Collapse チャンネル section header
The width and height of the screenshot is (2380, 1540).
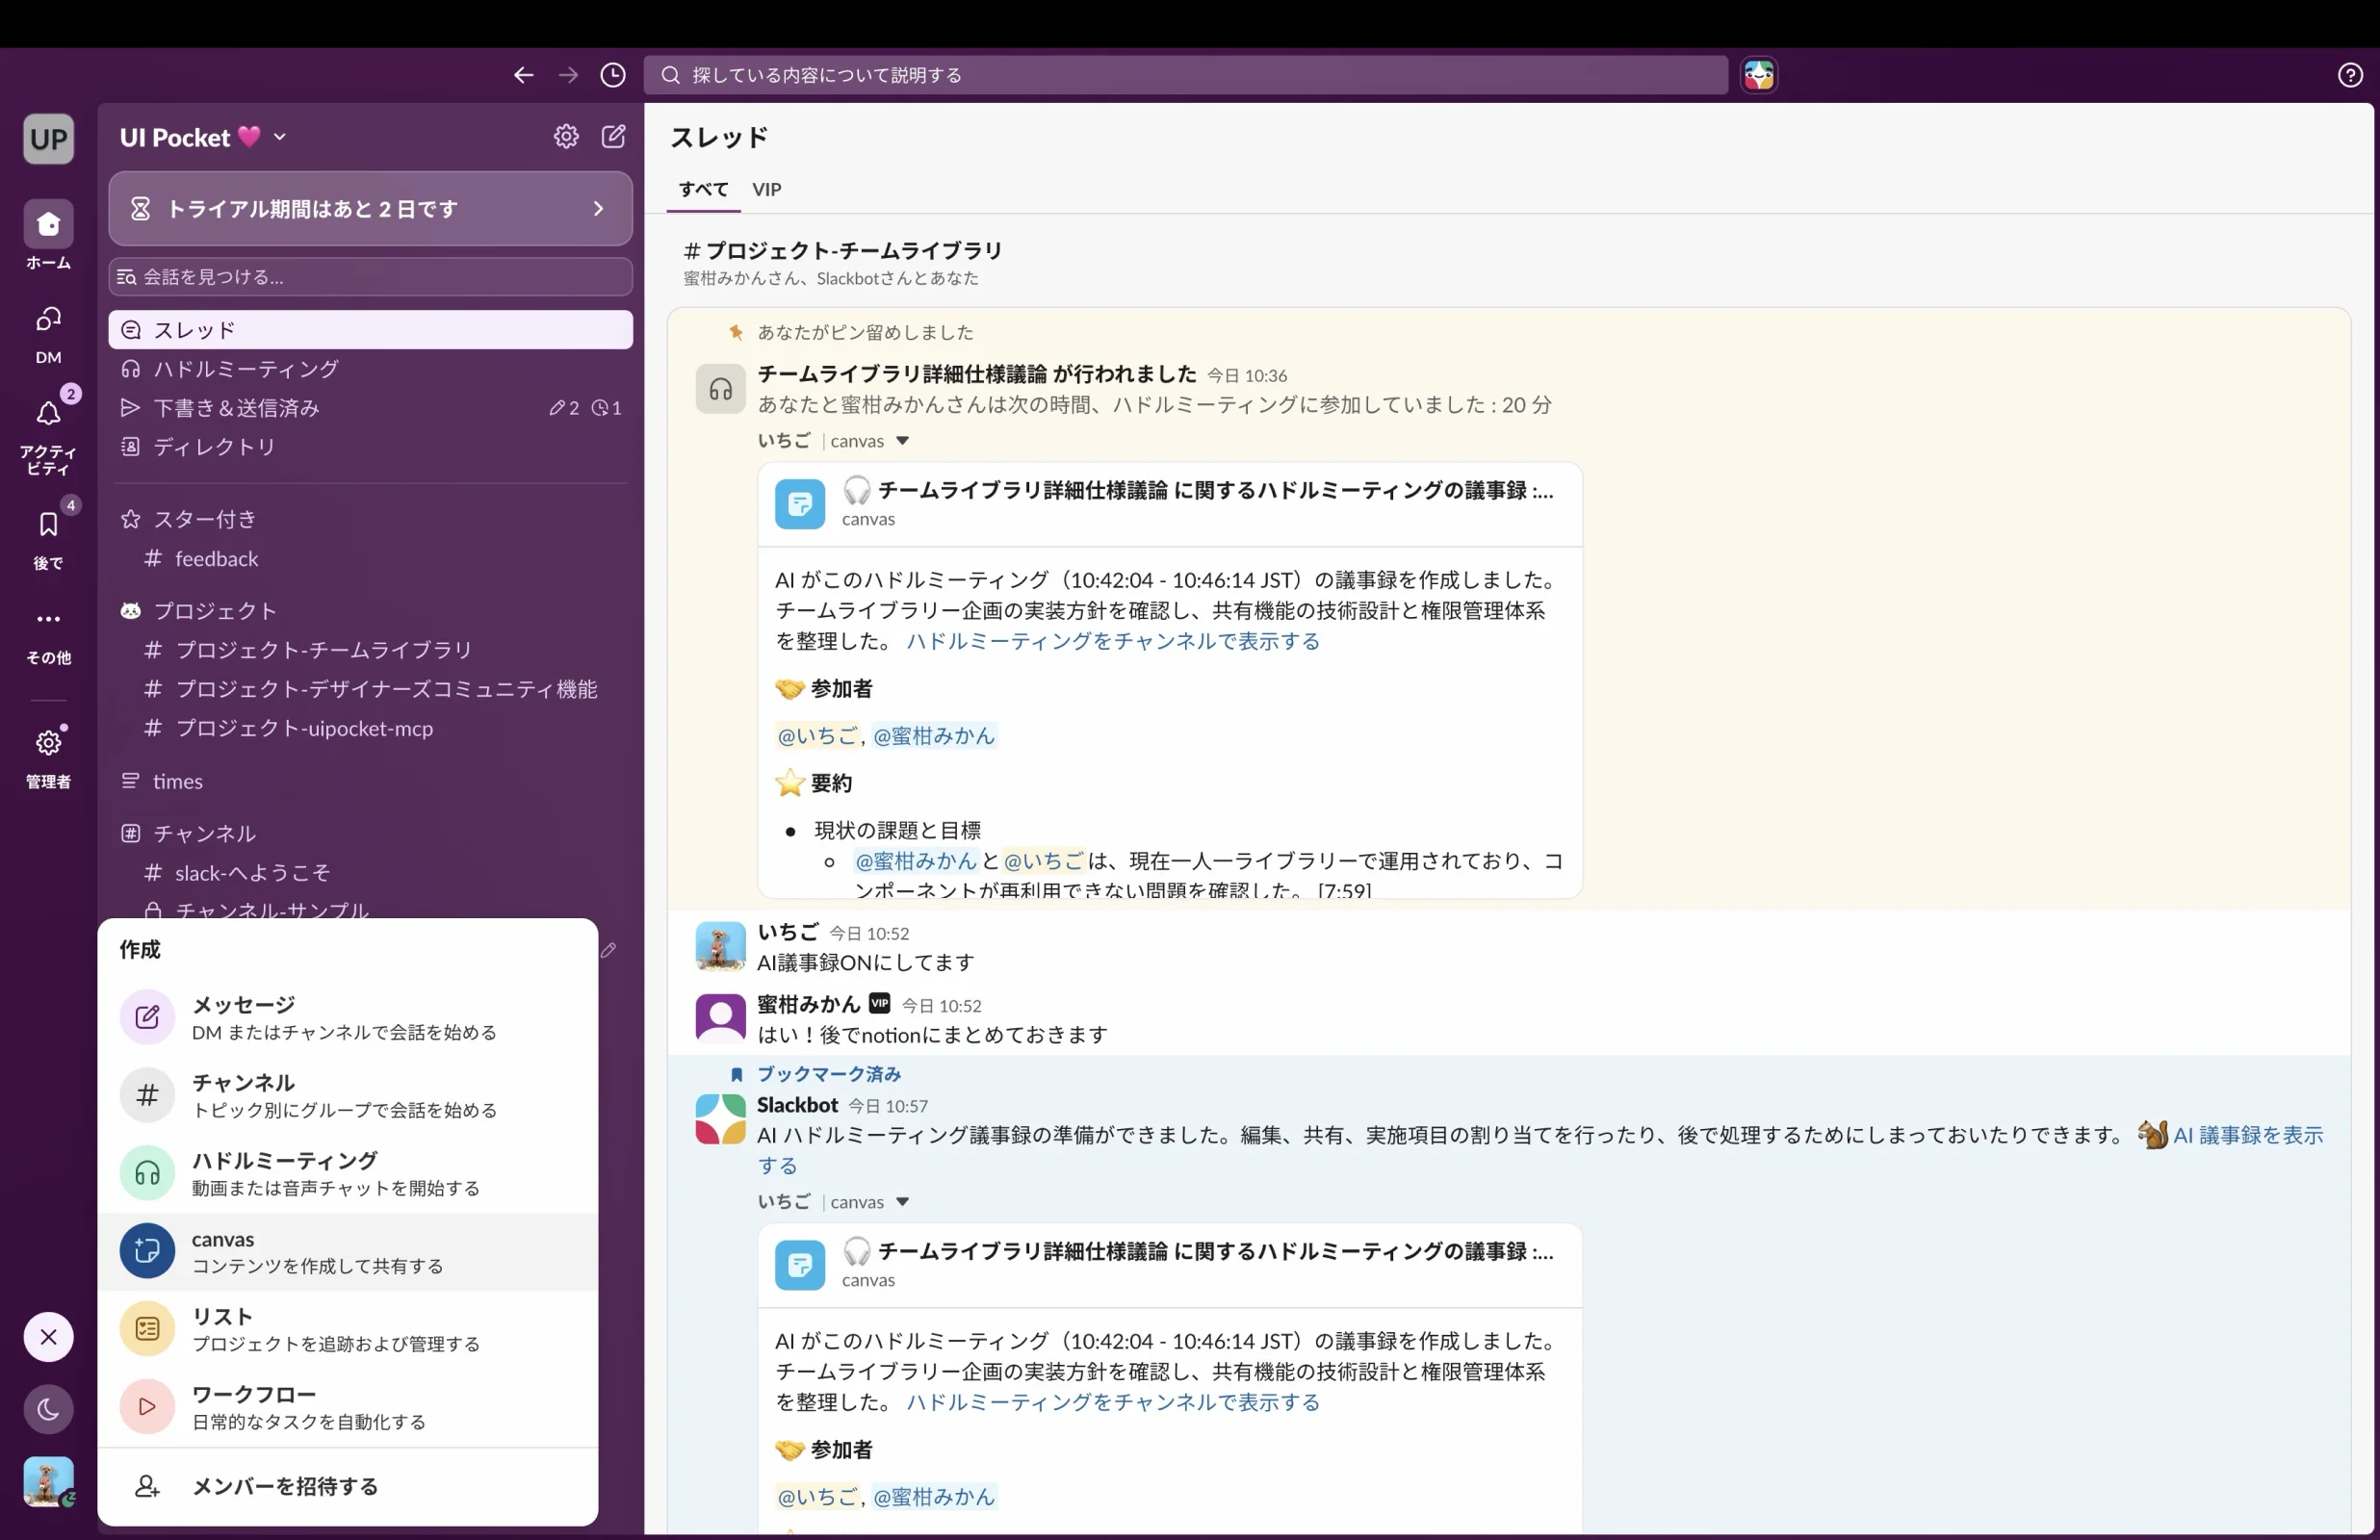tap(204, 833)
